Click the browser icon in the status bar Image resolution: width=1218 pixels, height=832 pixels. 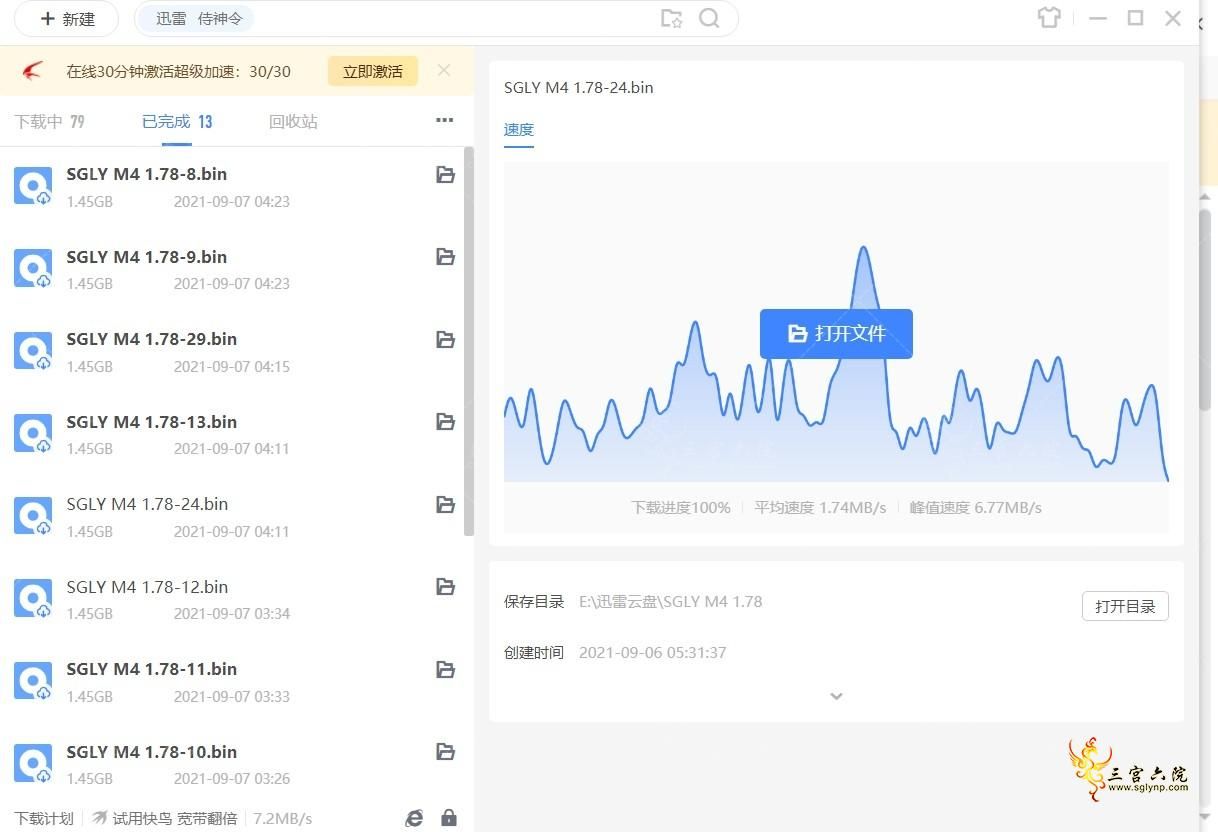point(414,818)
